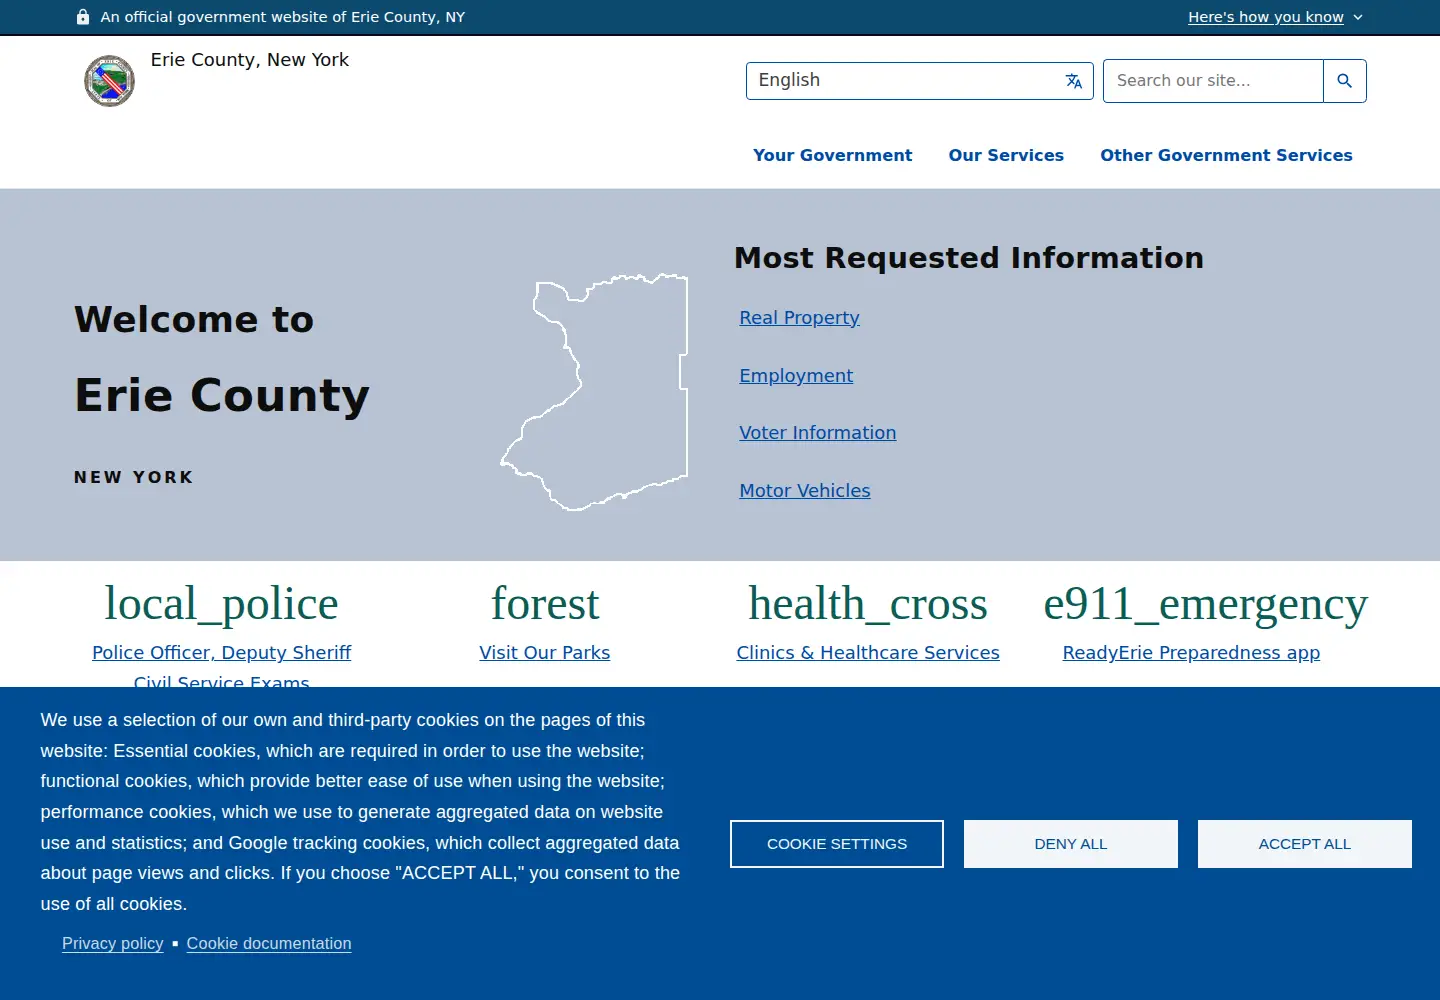1440x1000 pixels.
Task: Focus the "Search our site..." field
Action: [x=1213, y=81]
